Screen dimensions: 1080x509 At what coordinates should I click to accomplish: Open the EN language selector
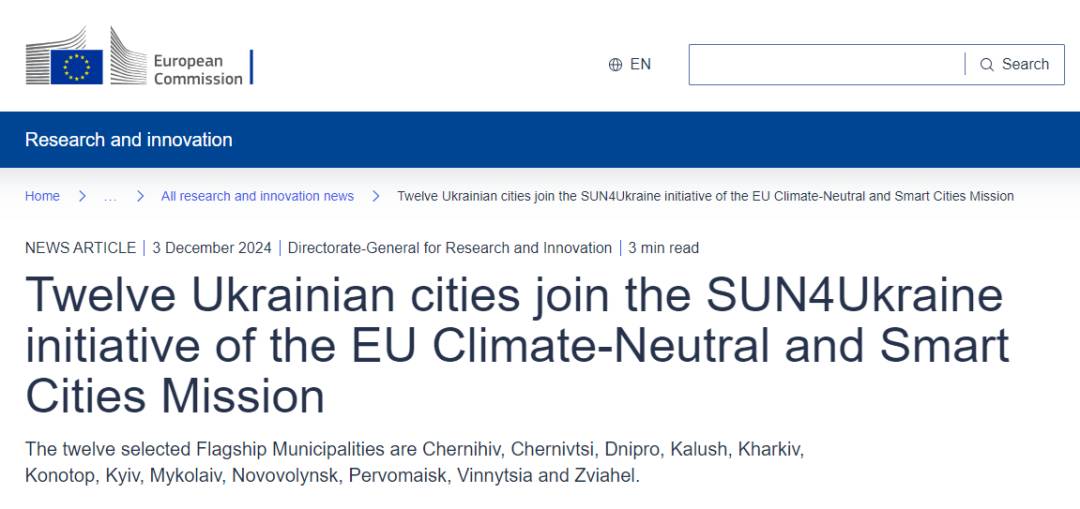630,65
